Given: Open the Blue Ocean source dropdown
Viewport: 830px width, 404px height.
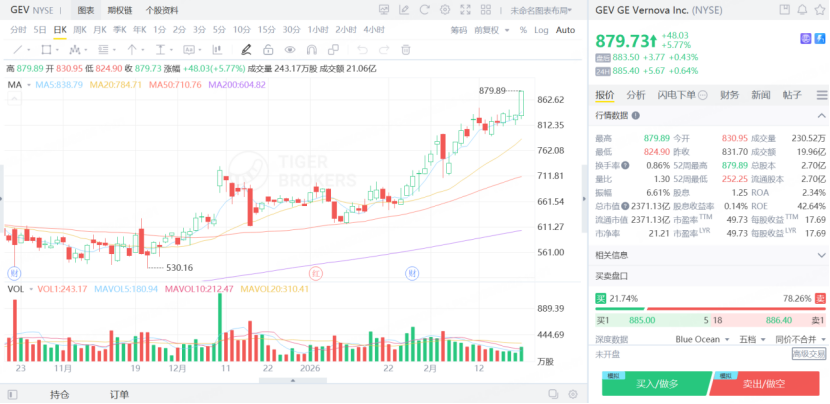Looking at the screenshot, I should pyautogui.click(x=702, y=339).
